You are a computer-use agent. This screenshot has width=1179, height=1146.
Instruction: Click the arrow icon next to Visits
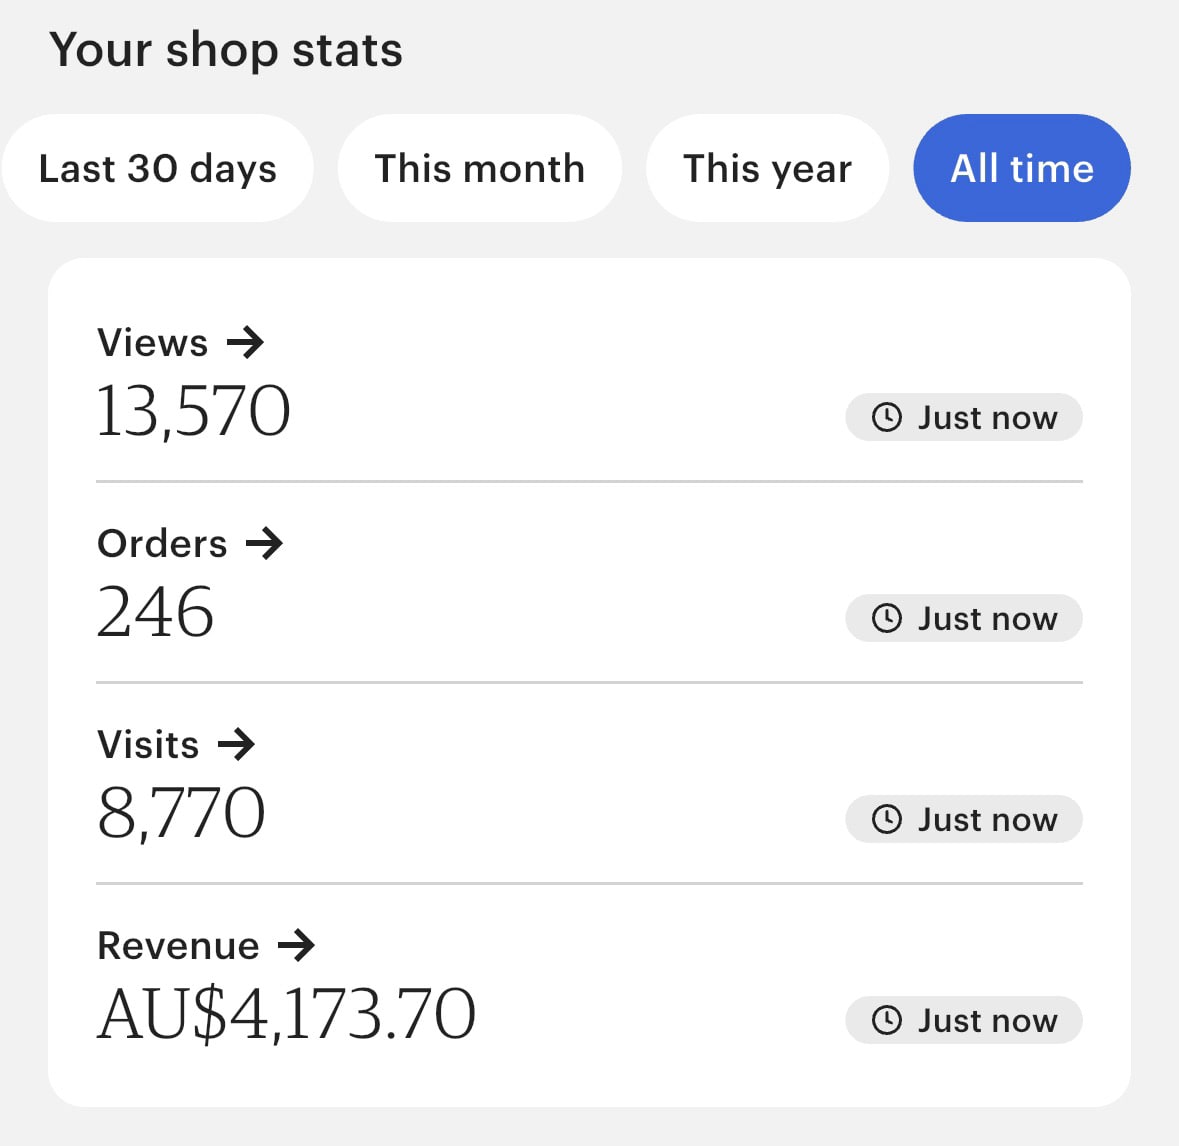click(237, 745)
